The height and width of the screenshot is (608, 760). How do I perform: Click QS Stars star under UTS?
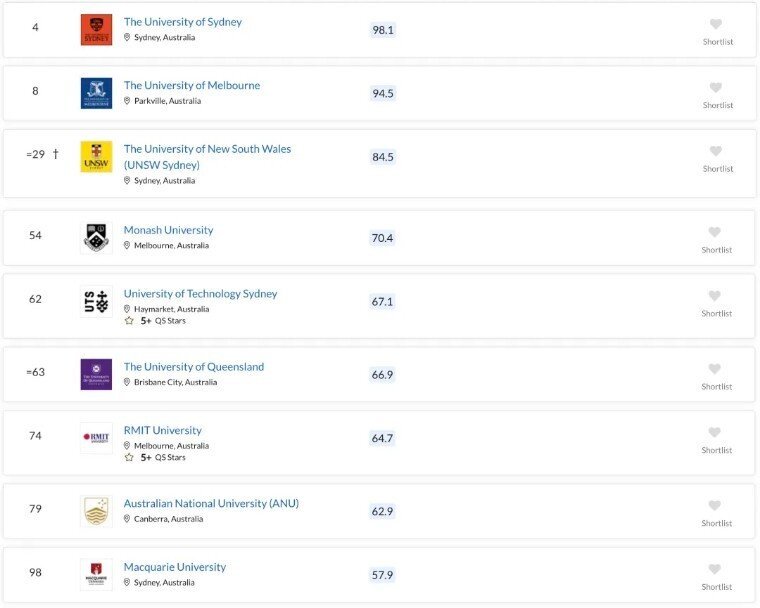coord(129,320)
